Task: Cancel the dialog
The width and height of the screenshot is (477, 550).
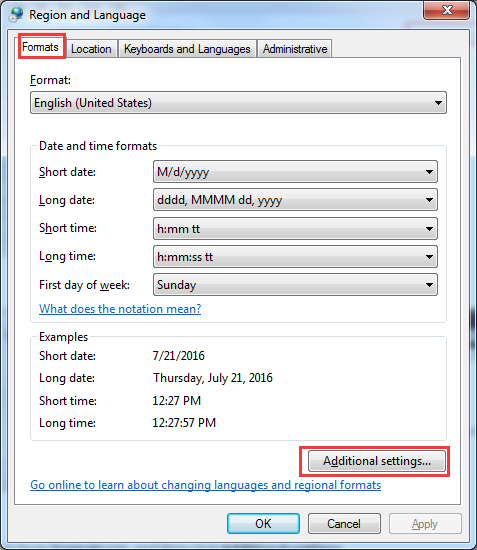Action: point(344,524)
